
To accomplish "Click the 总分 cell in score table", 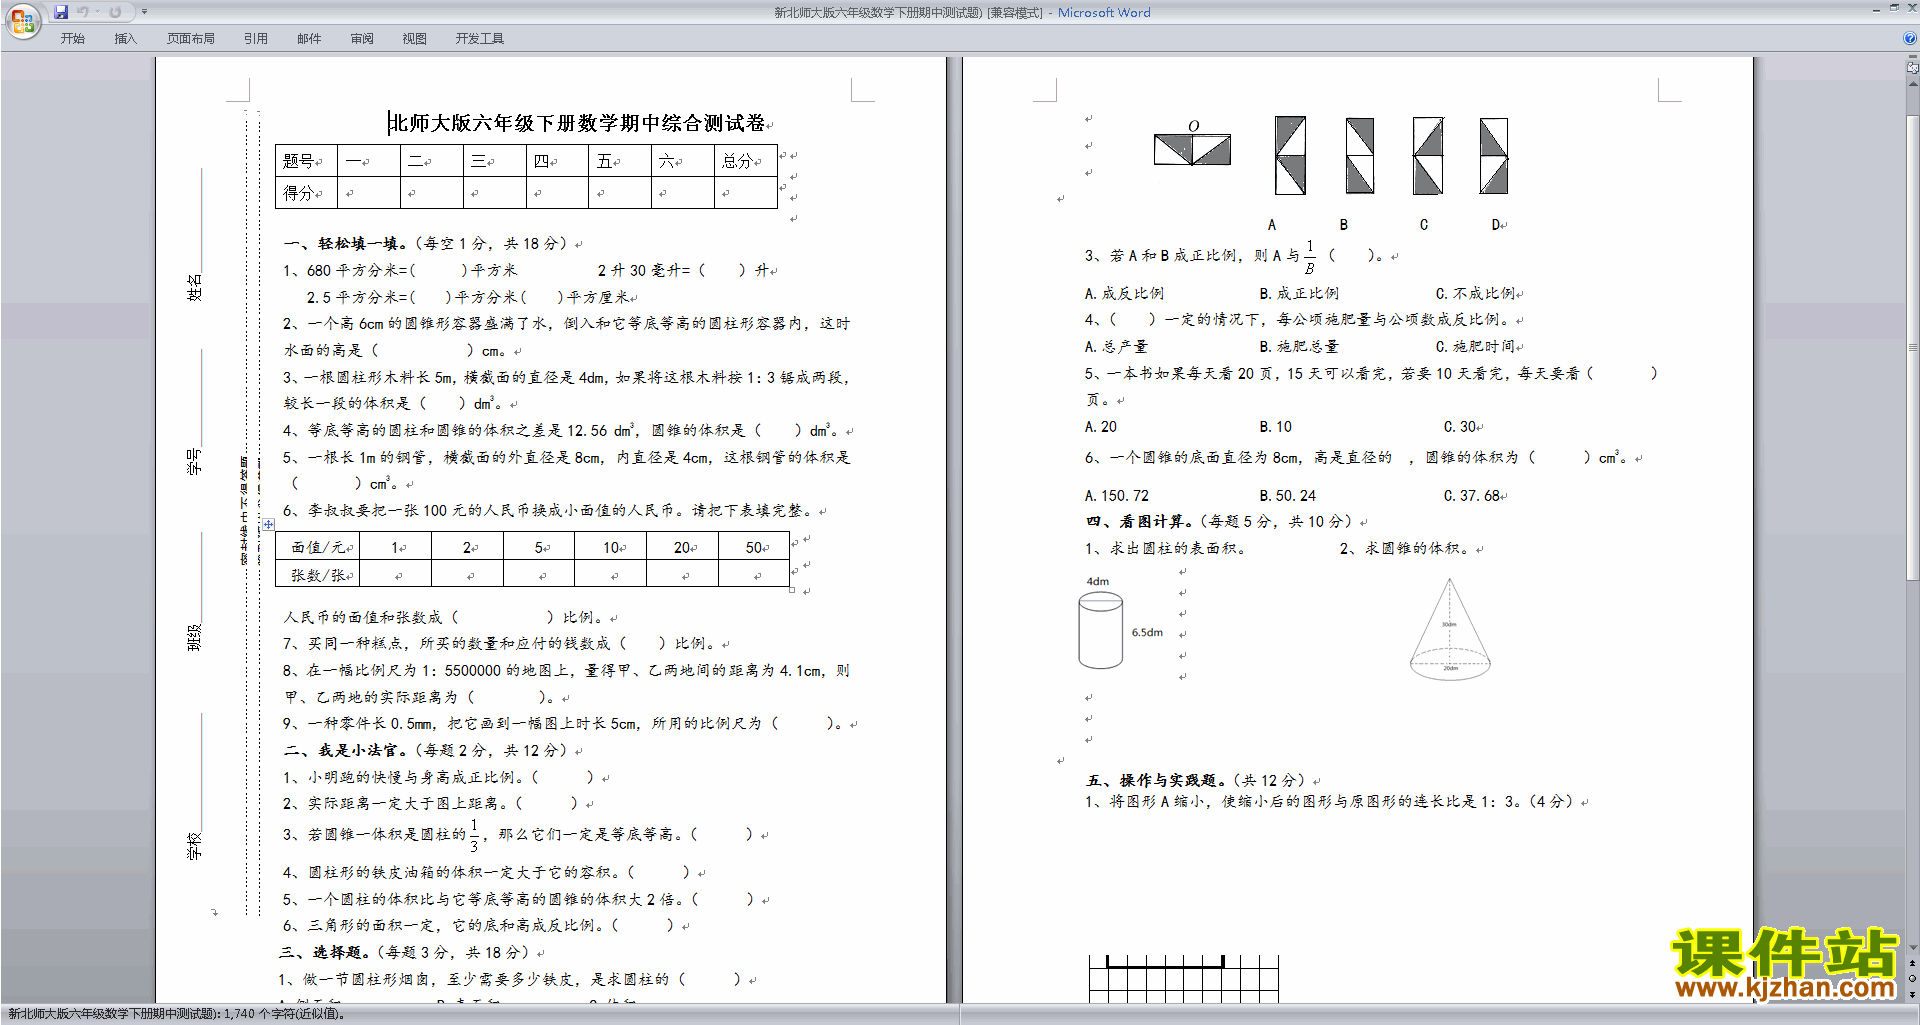I will coord(746,161).
